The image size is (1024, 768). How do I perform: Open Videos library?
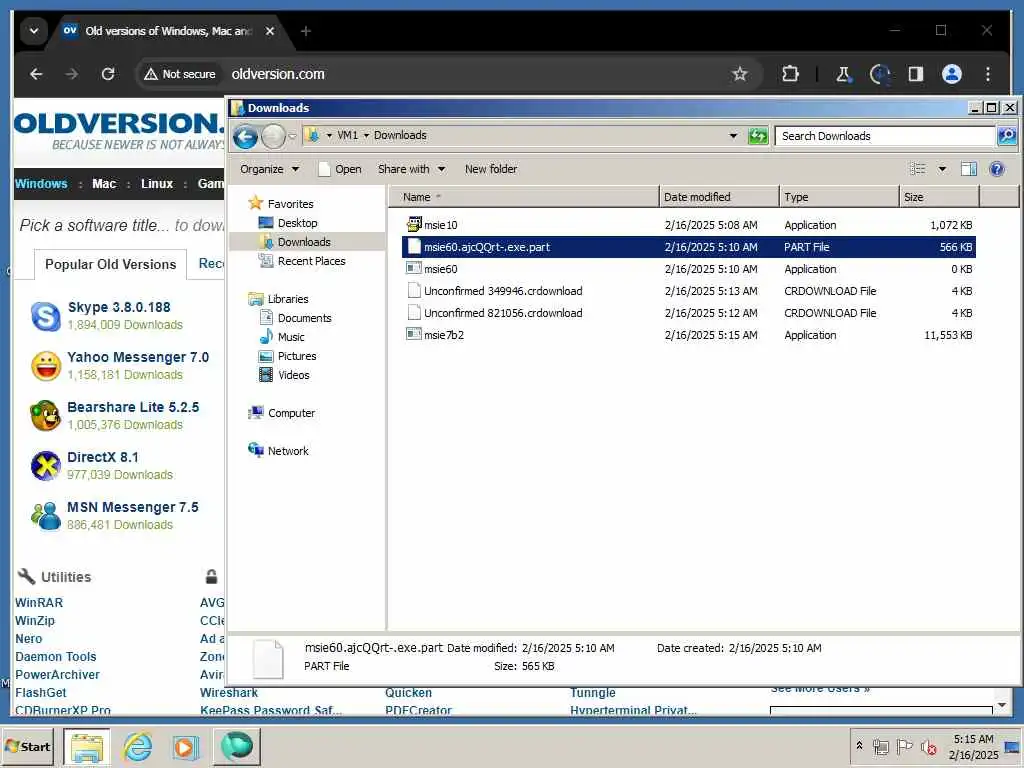293,375
